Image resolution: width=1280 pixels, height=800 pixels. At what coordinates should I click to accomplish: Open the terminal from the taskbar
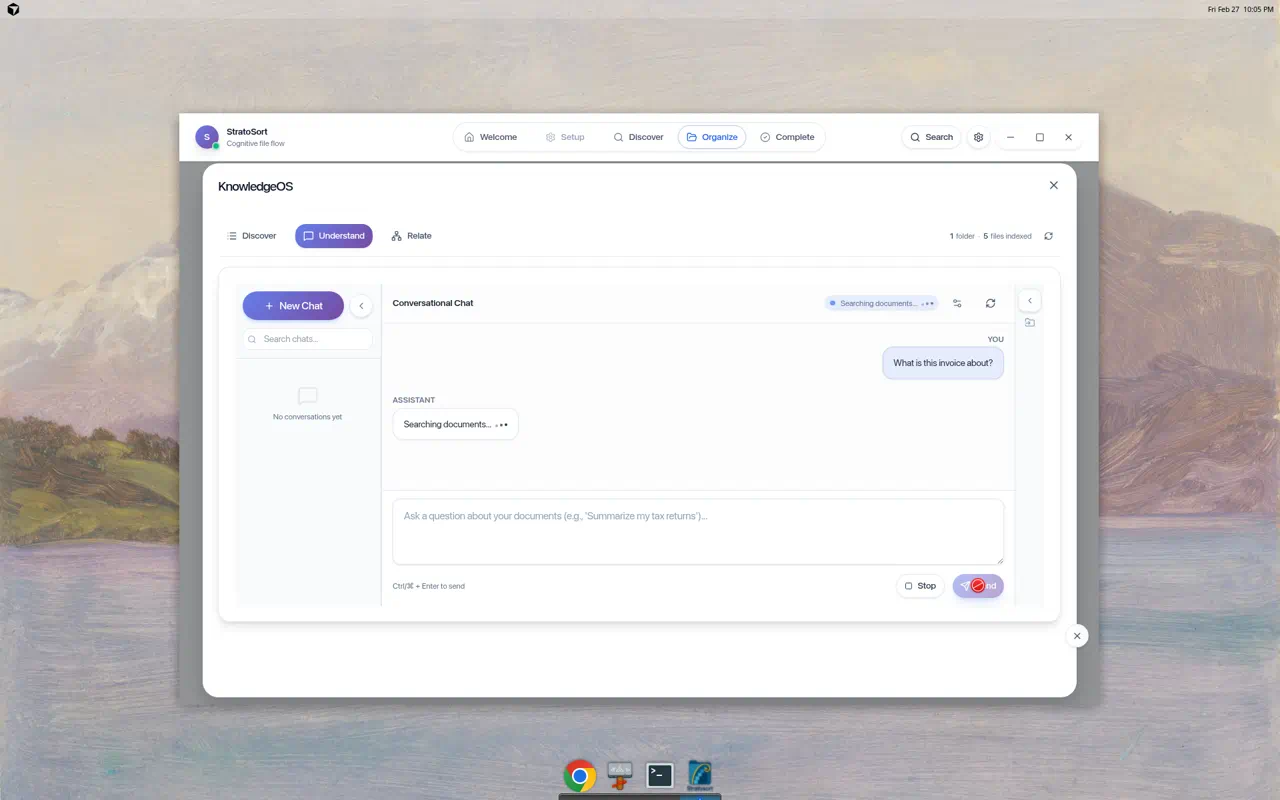pos(659,774)
